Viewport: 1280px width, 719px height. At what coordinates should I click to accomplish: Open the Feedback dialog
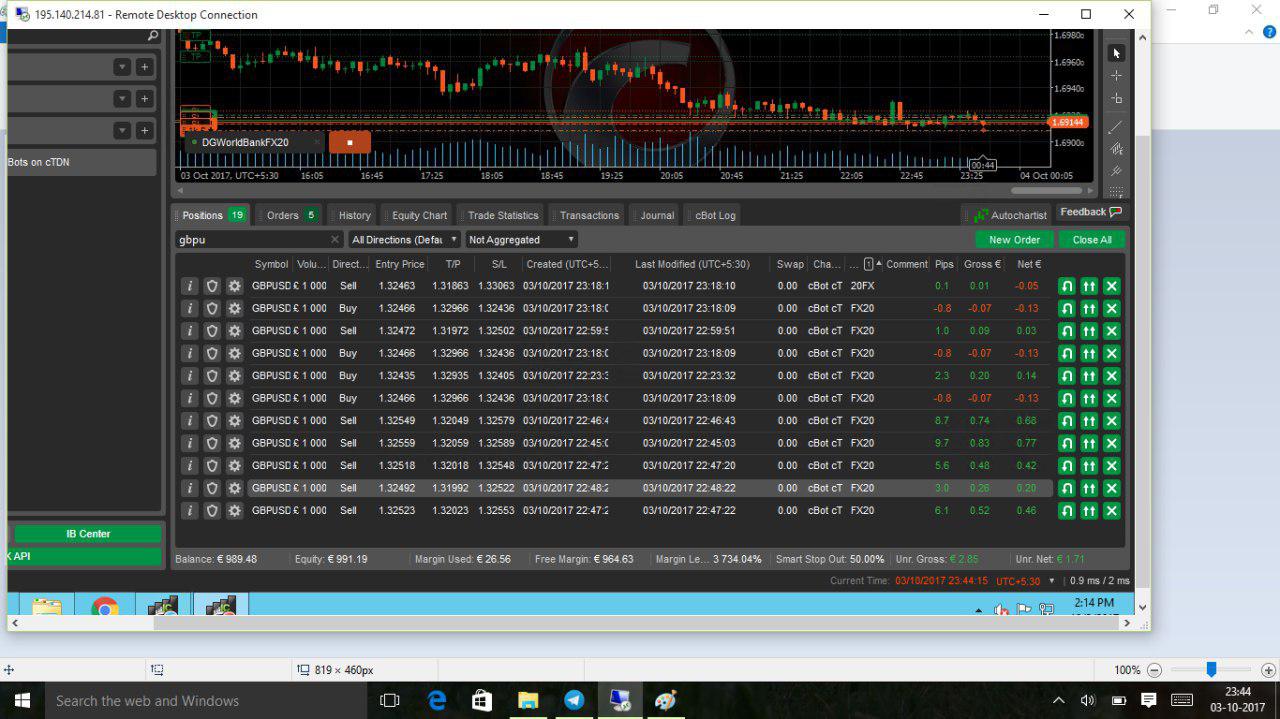click(x=1090, y=212)
